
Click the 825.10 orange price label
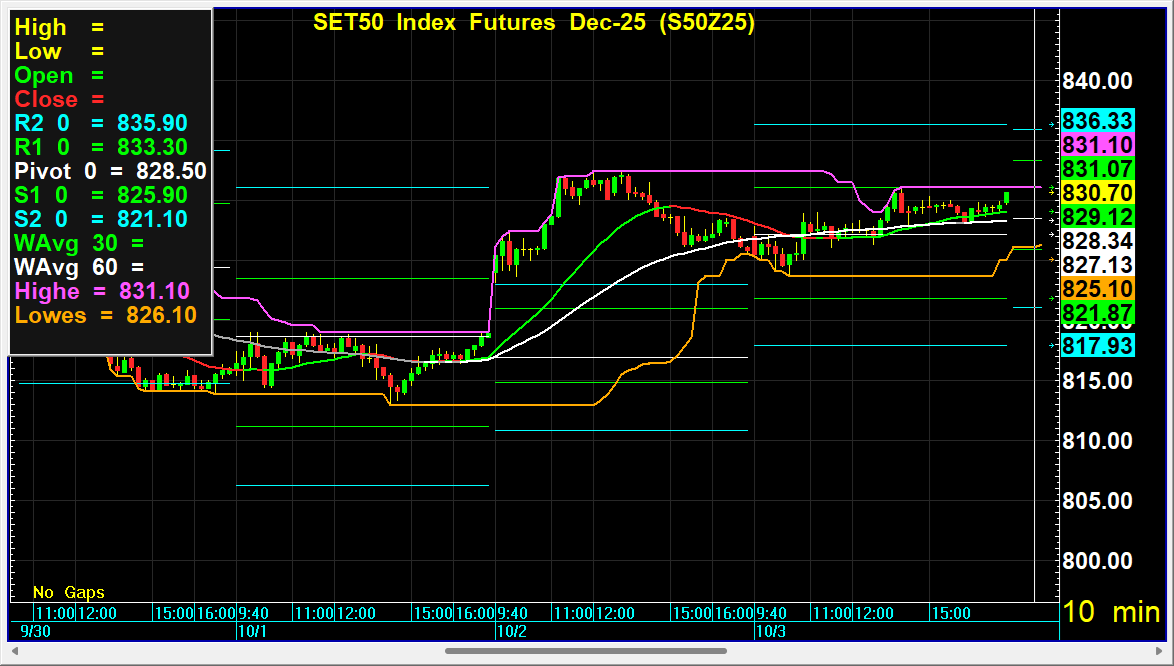point(1097,289)
